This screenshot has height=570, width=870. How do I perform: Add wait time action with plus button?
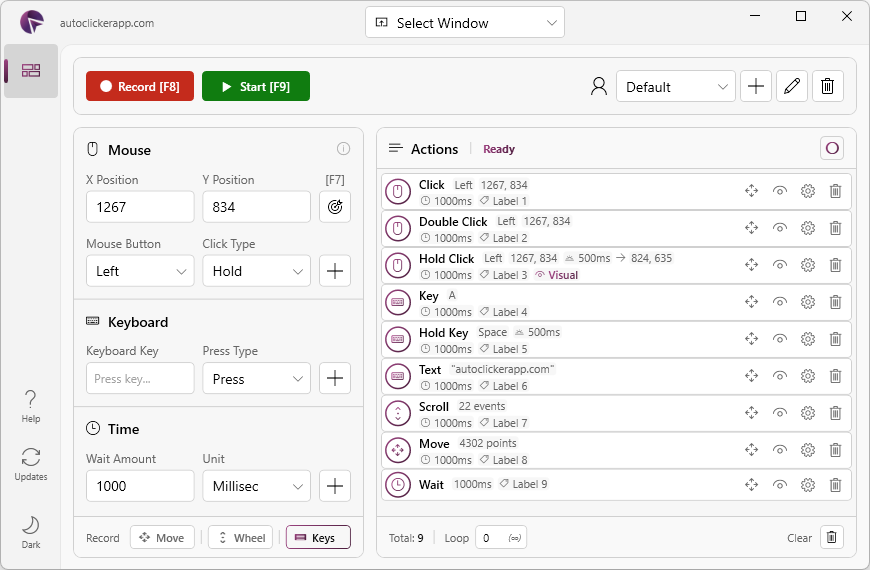pos(335,486)
